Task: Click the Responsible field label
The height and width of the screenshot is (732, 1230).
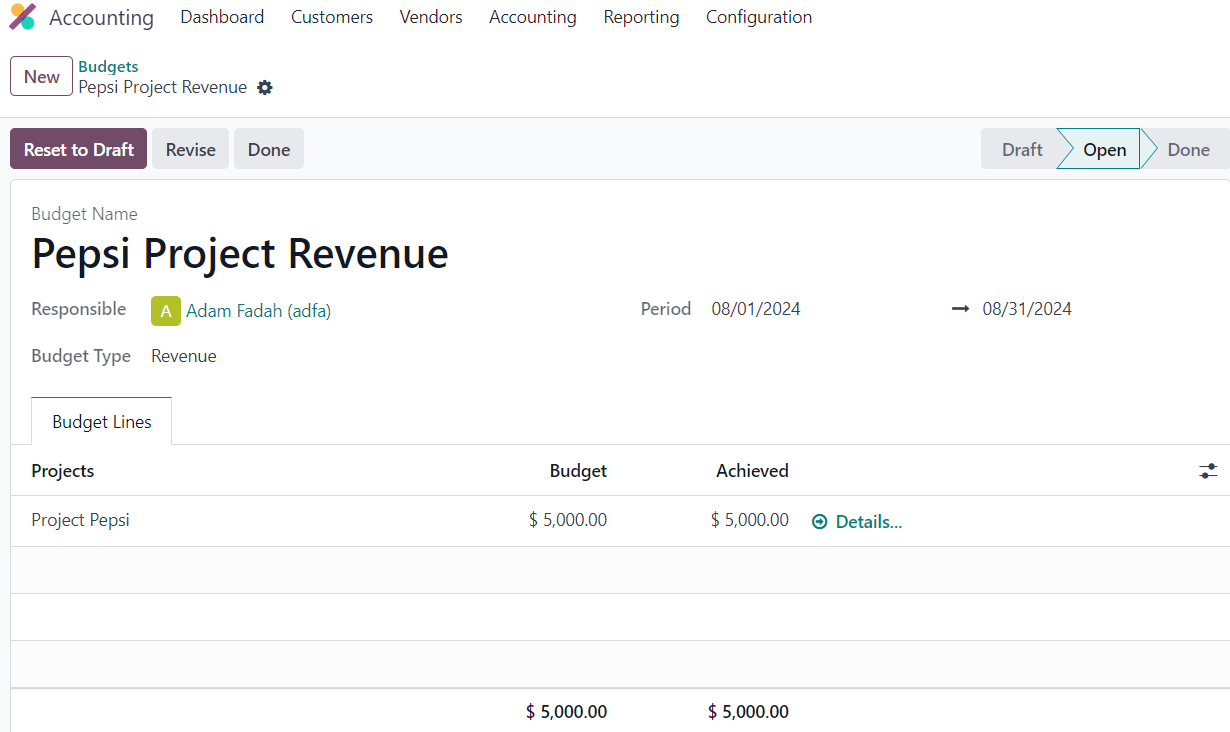Action: [79, 309]
